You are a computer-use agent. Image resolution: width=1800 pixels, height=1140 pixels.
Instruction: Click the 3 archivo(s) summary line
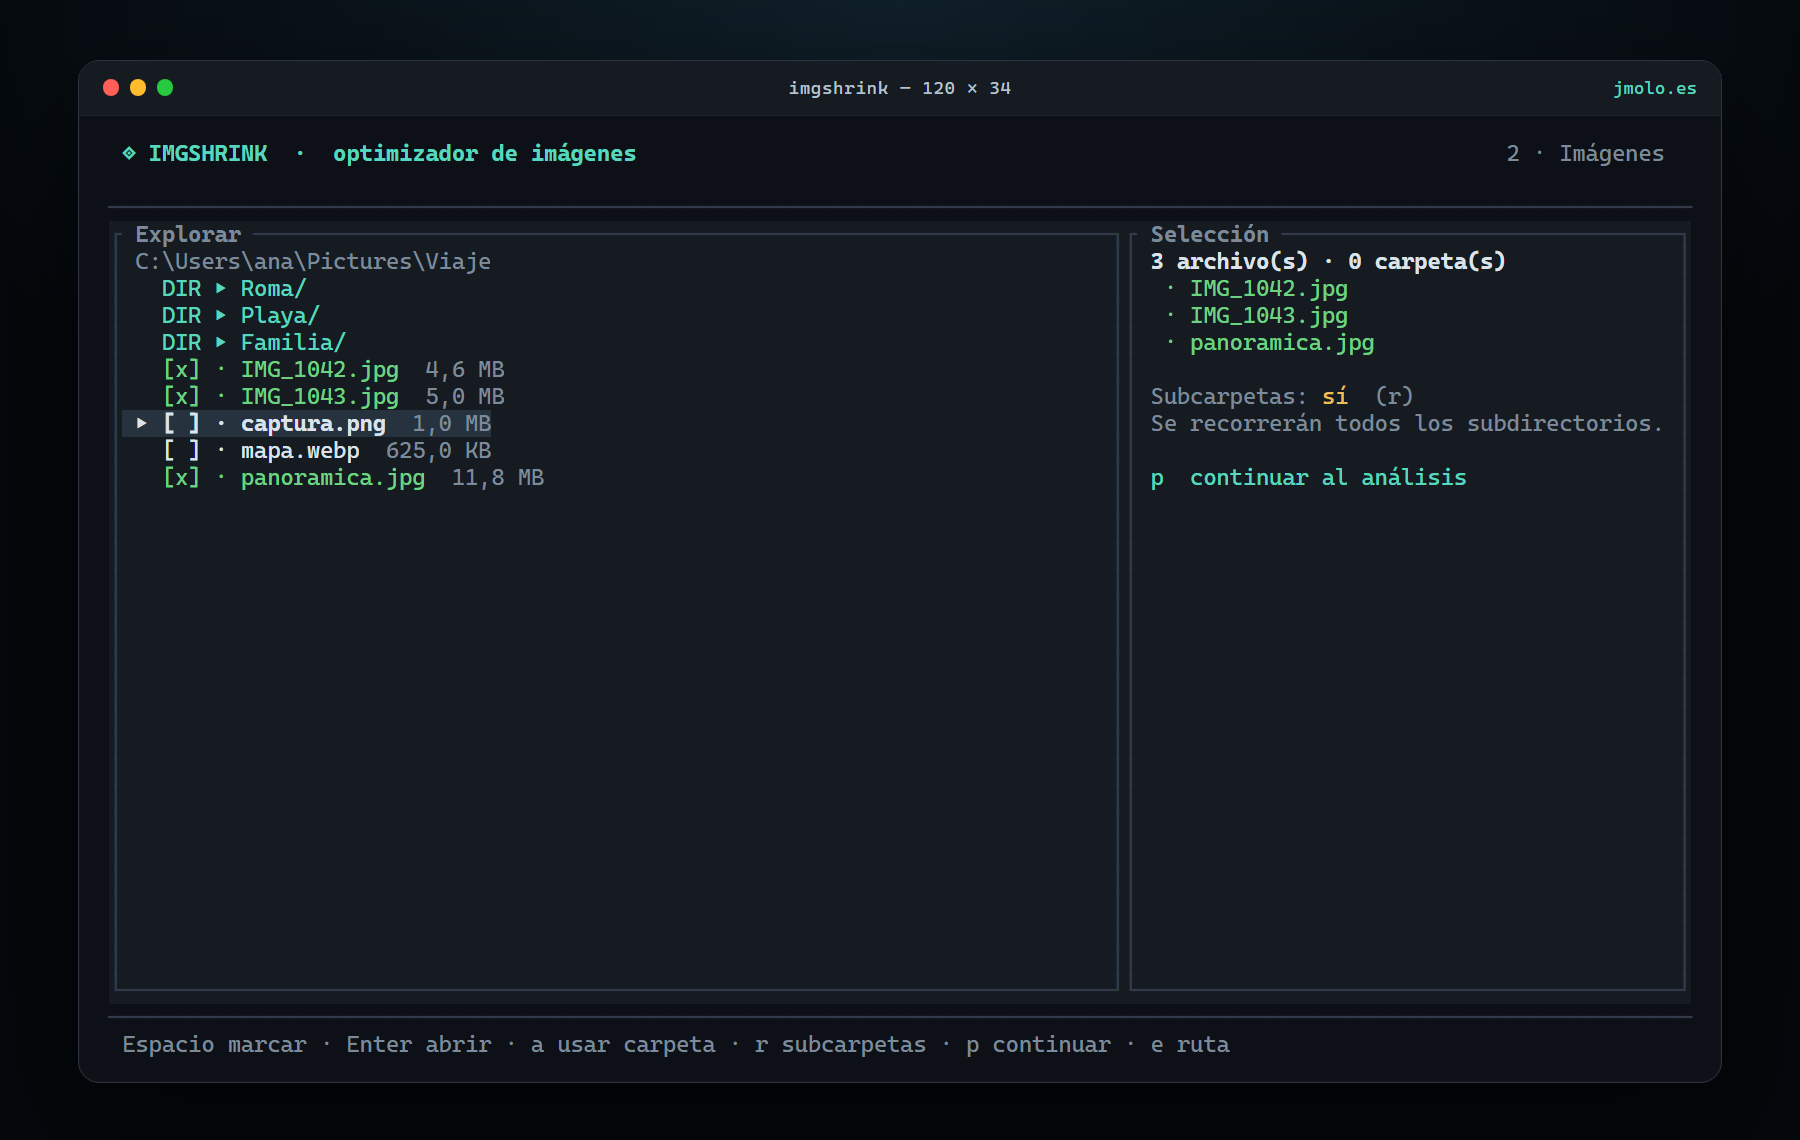point(1328,261)
